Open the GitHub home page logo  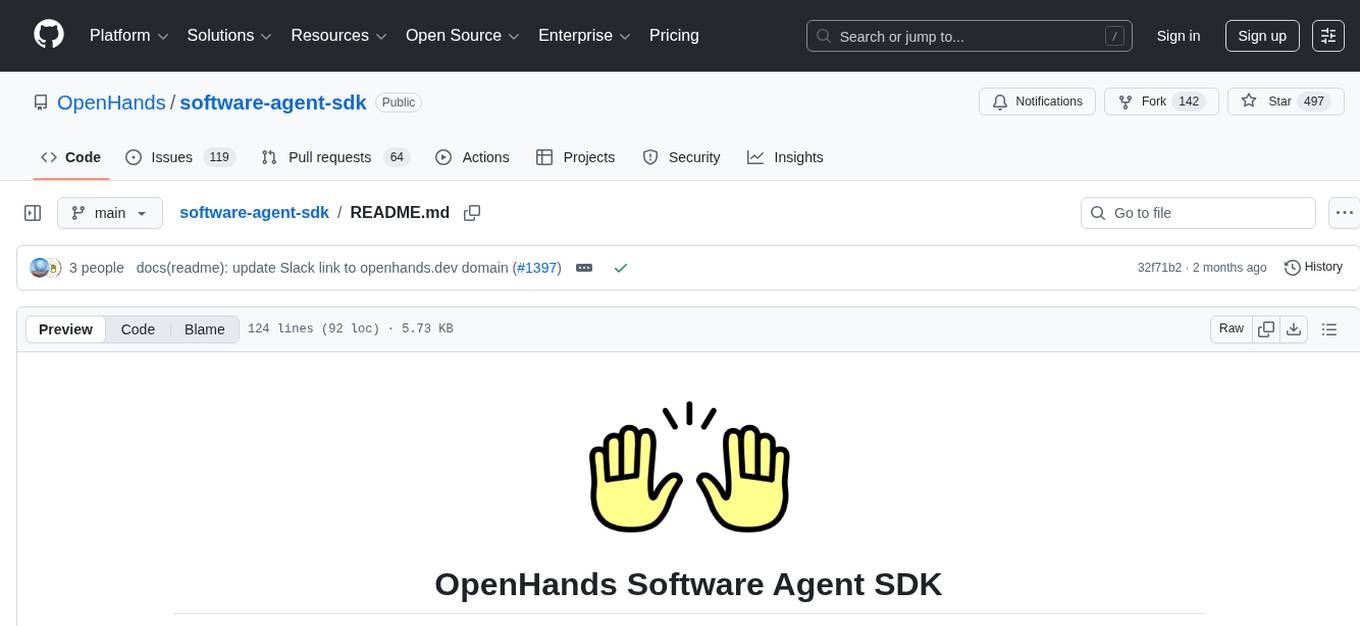click(48, 35)
